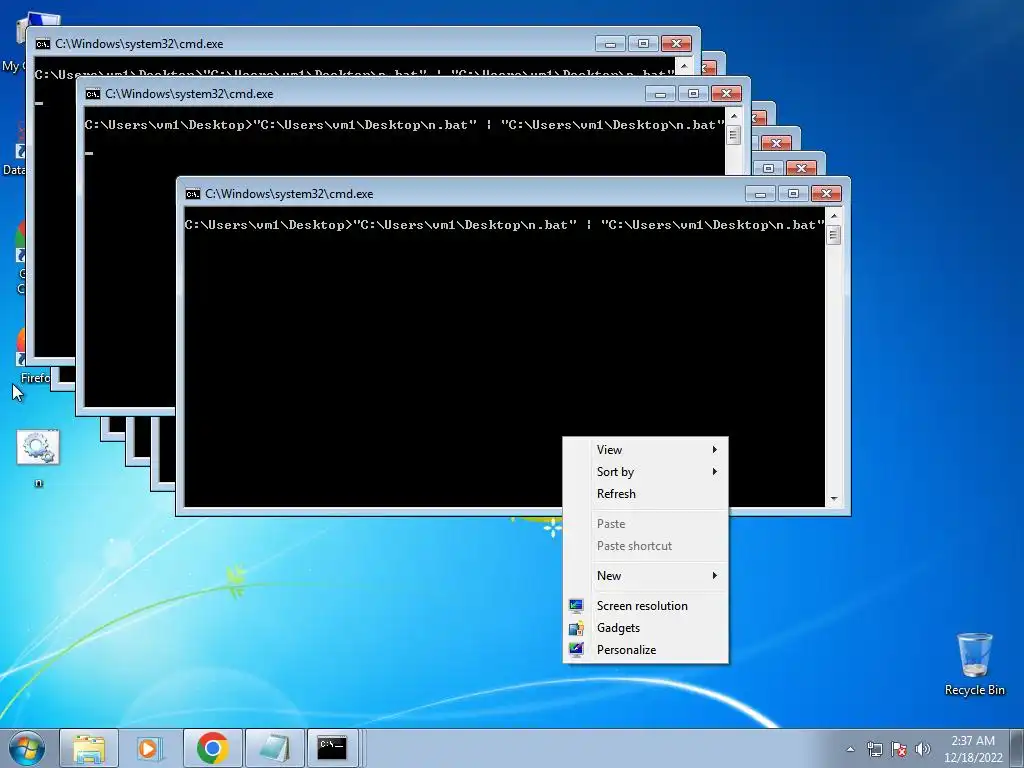Open the Notepad taskbar icon
The height and width of the screenshot is (768, 1024).
274,748
